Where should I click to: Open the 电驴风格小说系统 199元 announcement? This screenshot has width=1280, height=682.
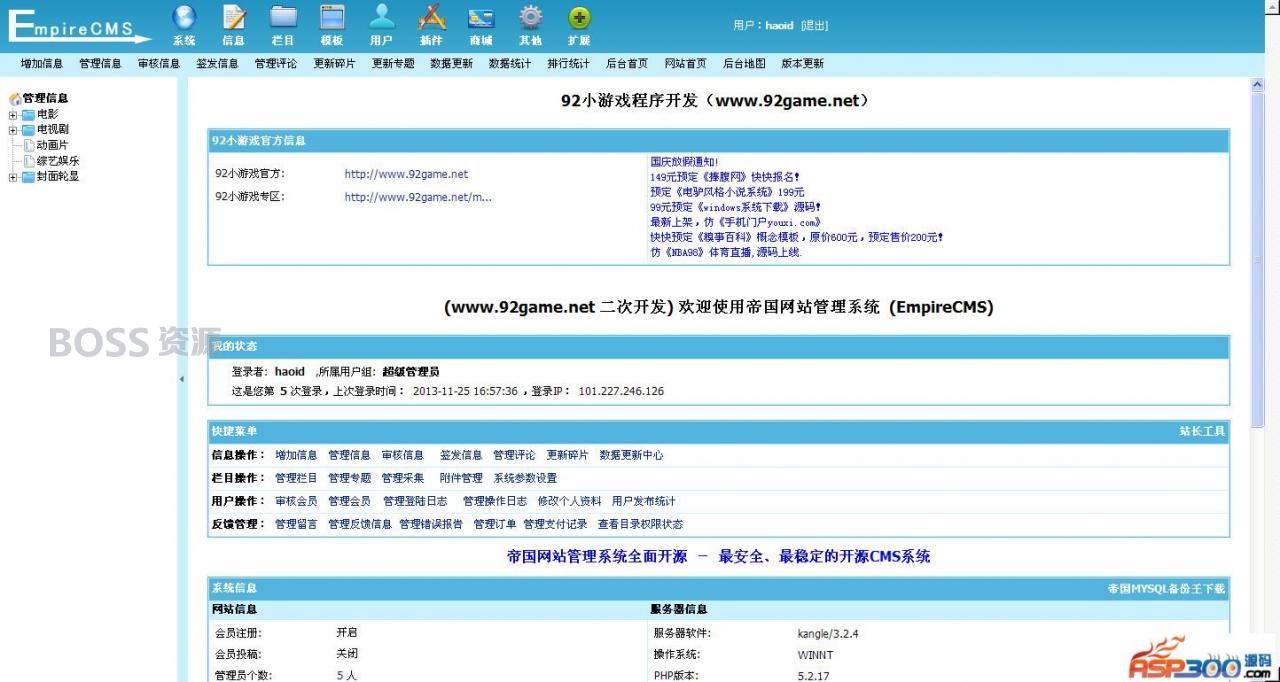click(x=727, y=192)
